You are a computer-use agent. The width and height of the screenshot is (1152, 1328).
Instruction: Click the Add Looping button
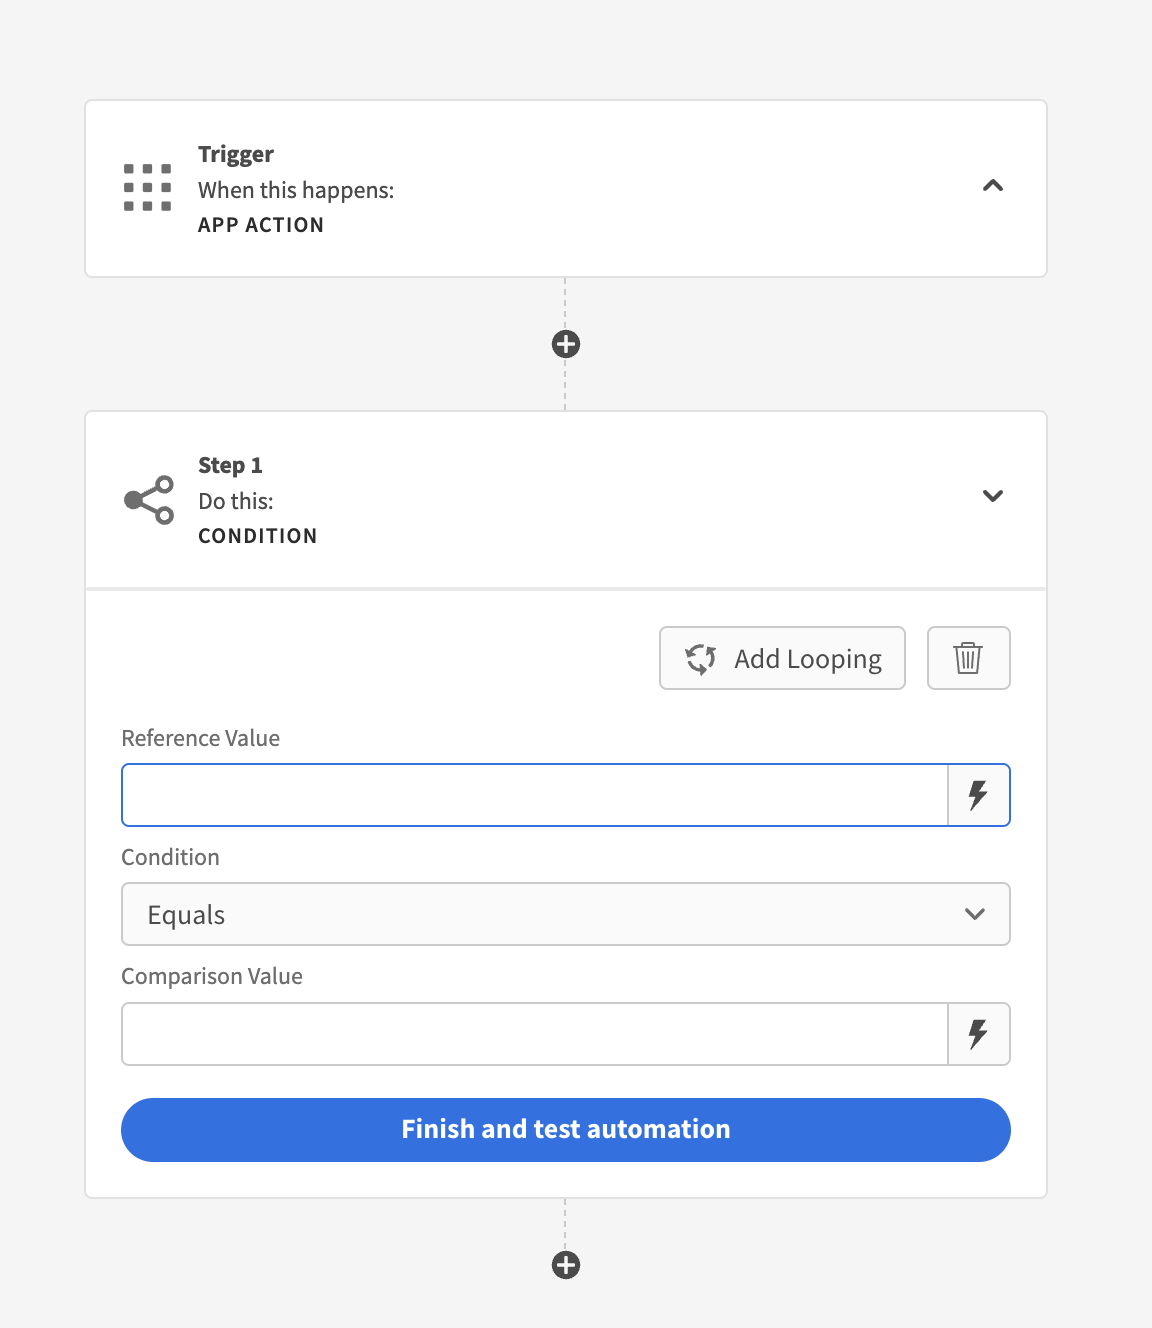pyautogui.click(x=782, y=658)
